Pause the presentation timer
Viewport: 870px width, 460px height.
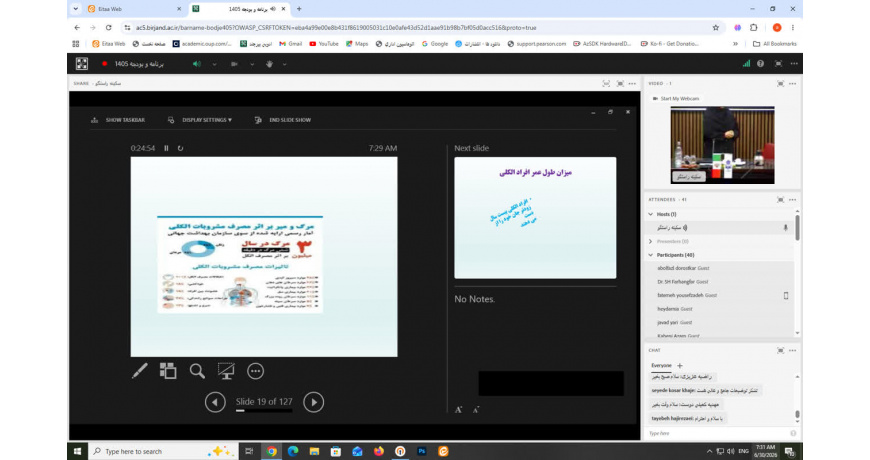coord(166,148)
